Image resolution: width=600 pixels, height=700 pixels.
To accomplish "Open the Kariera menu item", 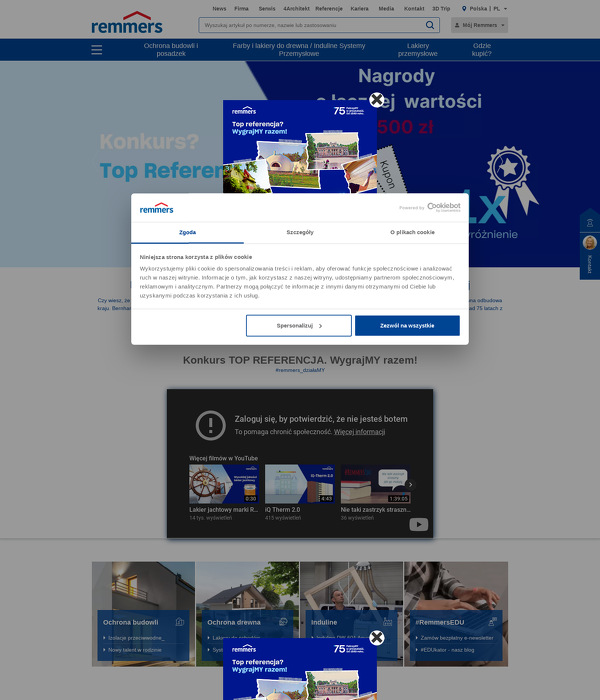I will [x=359, y=8].
